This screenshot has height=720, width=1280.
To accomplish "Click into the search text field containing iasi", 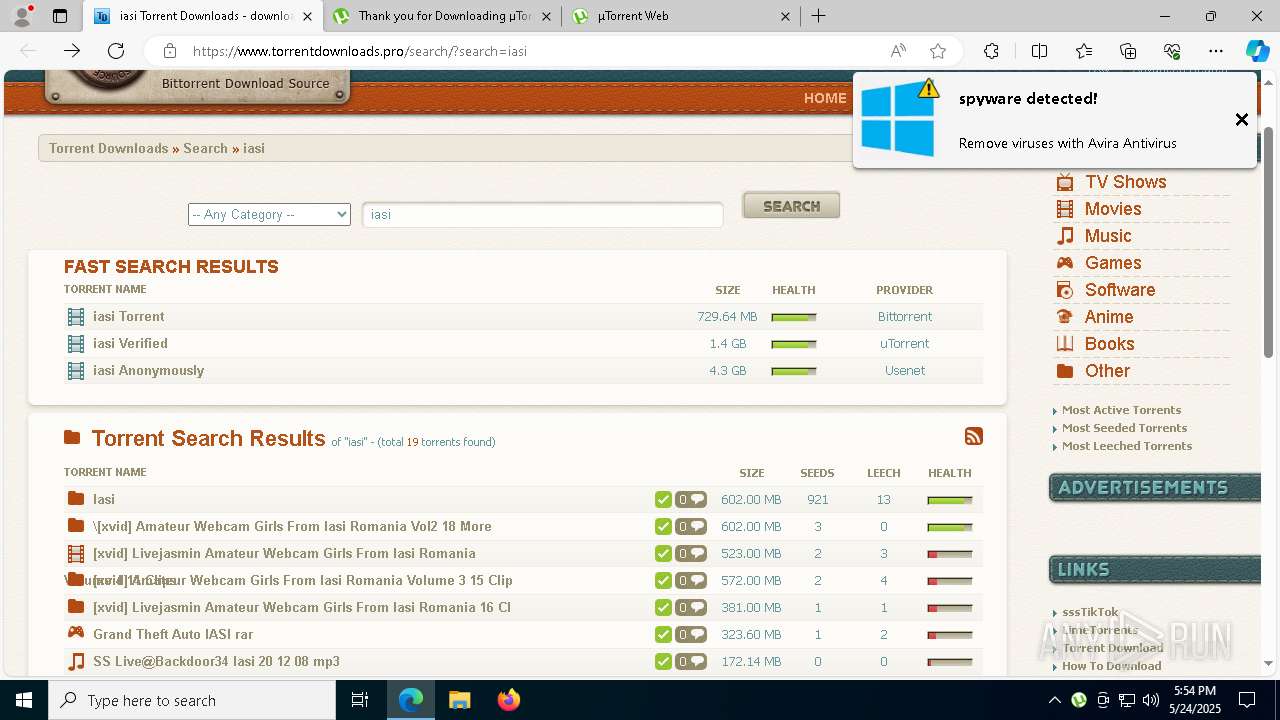I will point(543,214).
